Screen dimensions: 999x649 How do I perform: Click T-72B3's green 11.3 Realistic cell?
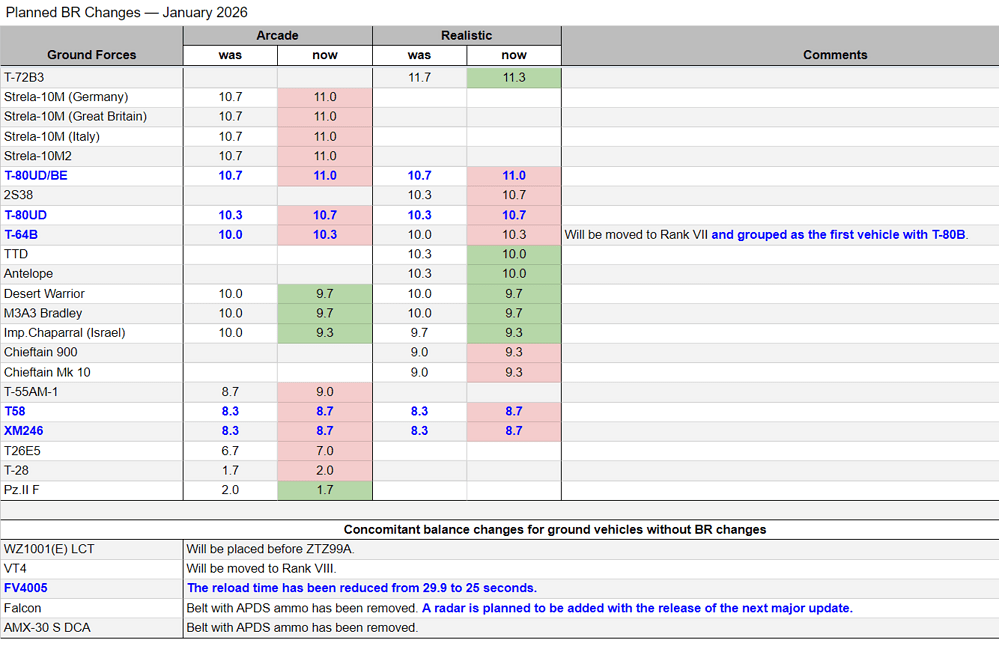[514, 78]
